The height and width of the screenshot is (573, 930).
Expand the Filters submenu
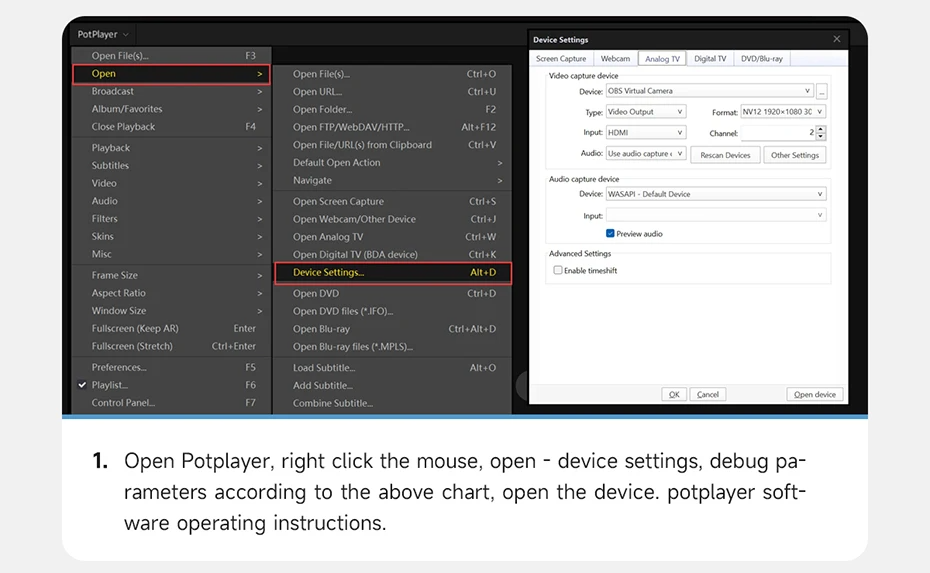point(172,219)
